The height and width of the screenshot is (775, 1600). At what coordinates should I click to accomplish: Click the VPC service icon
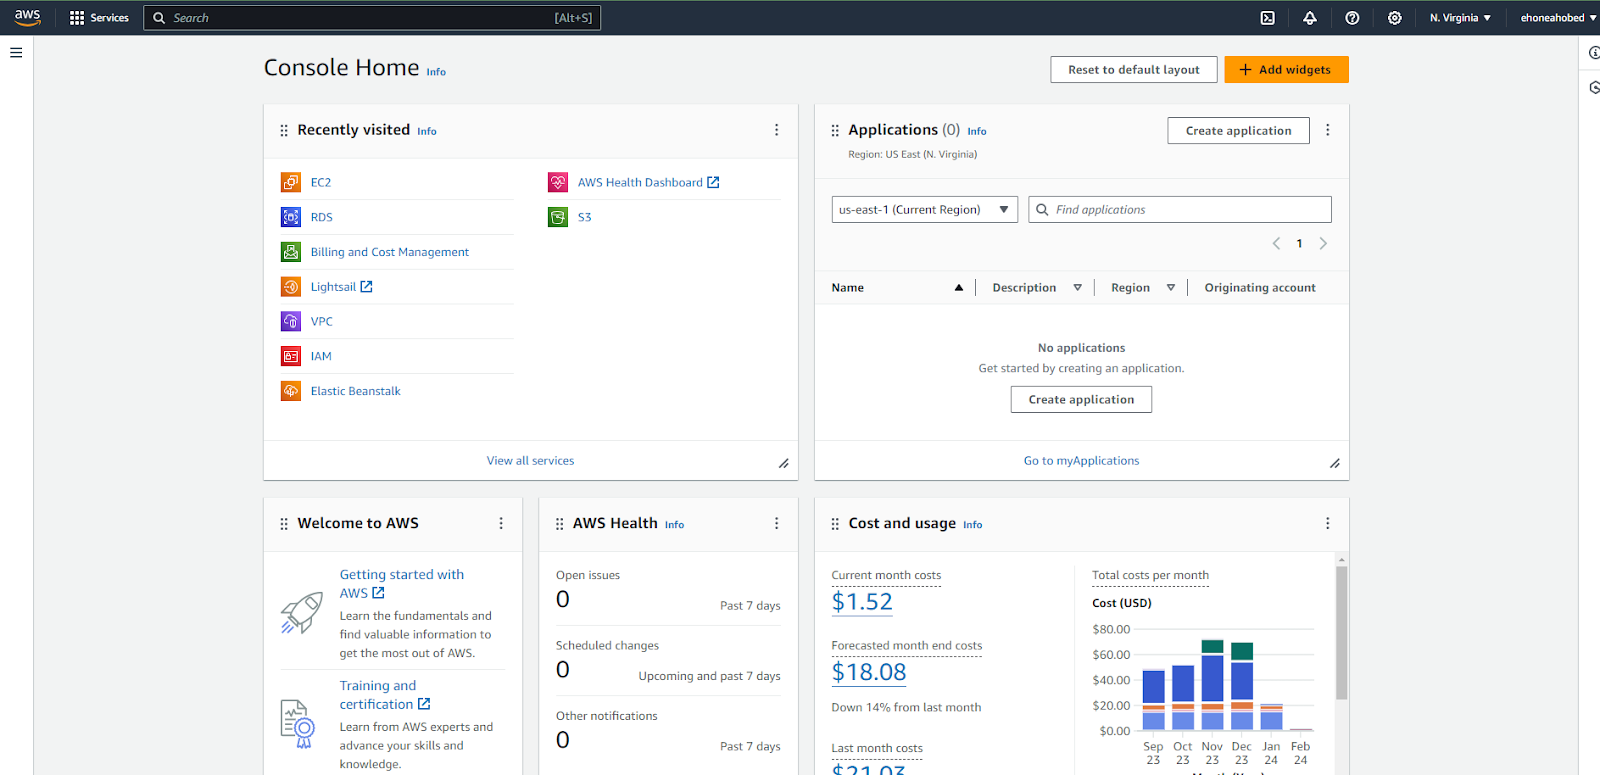[291, 321]
